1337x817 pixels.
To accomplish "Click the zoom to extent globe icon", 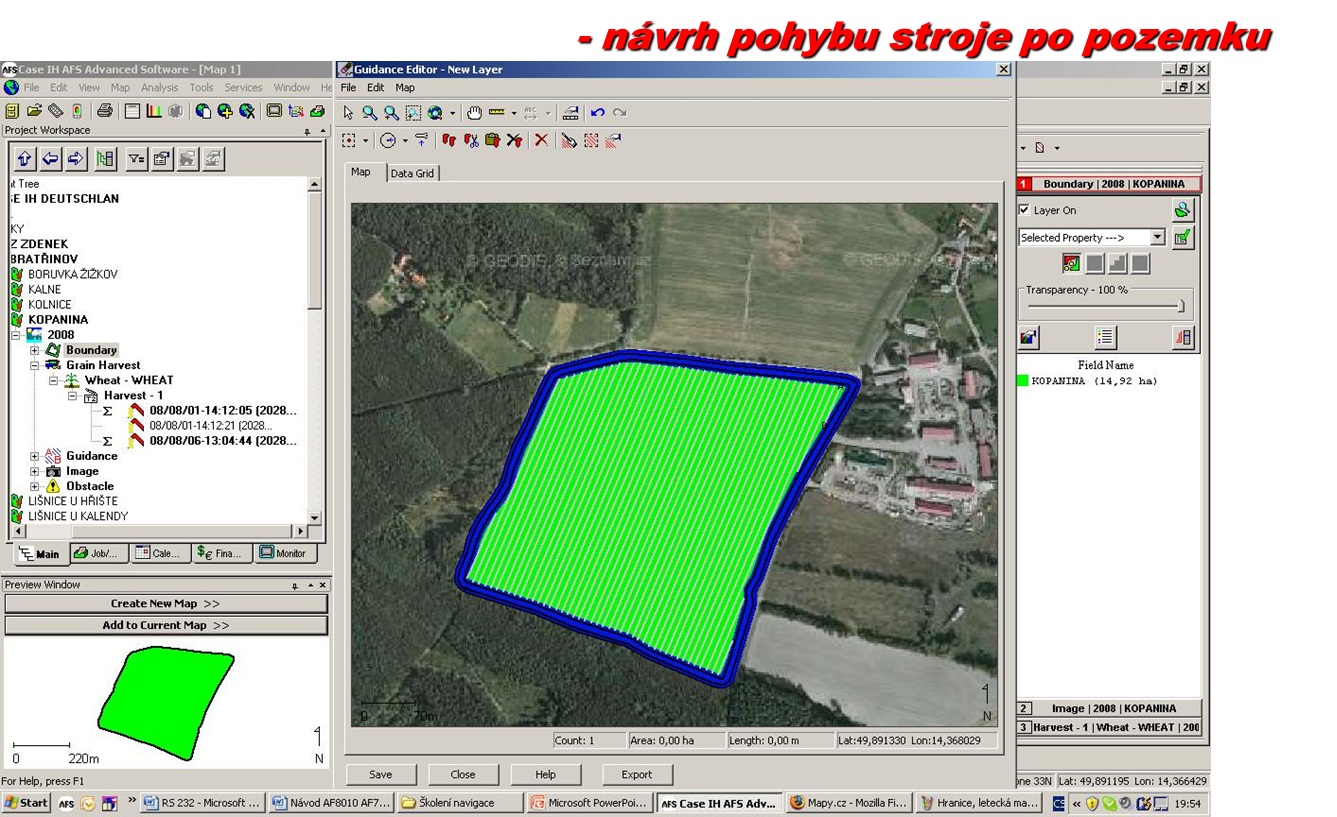I will tap(435, 113).
